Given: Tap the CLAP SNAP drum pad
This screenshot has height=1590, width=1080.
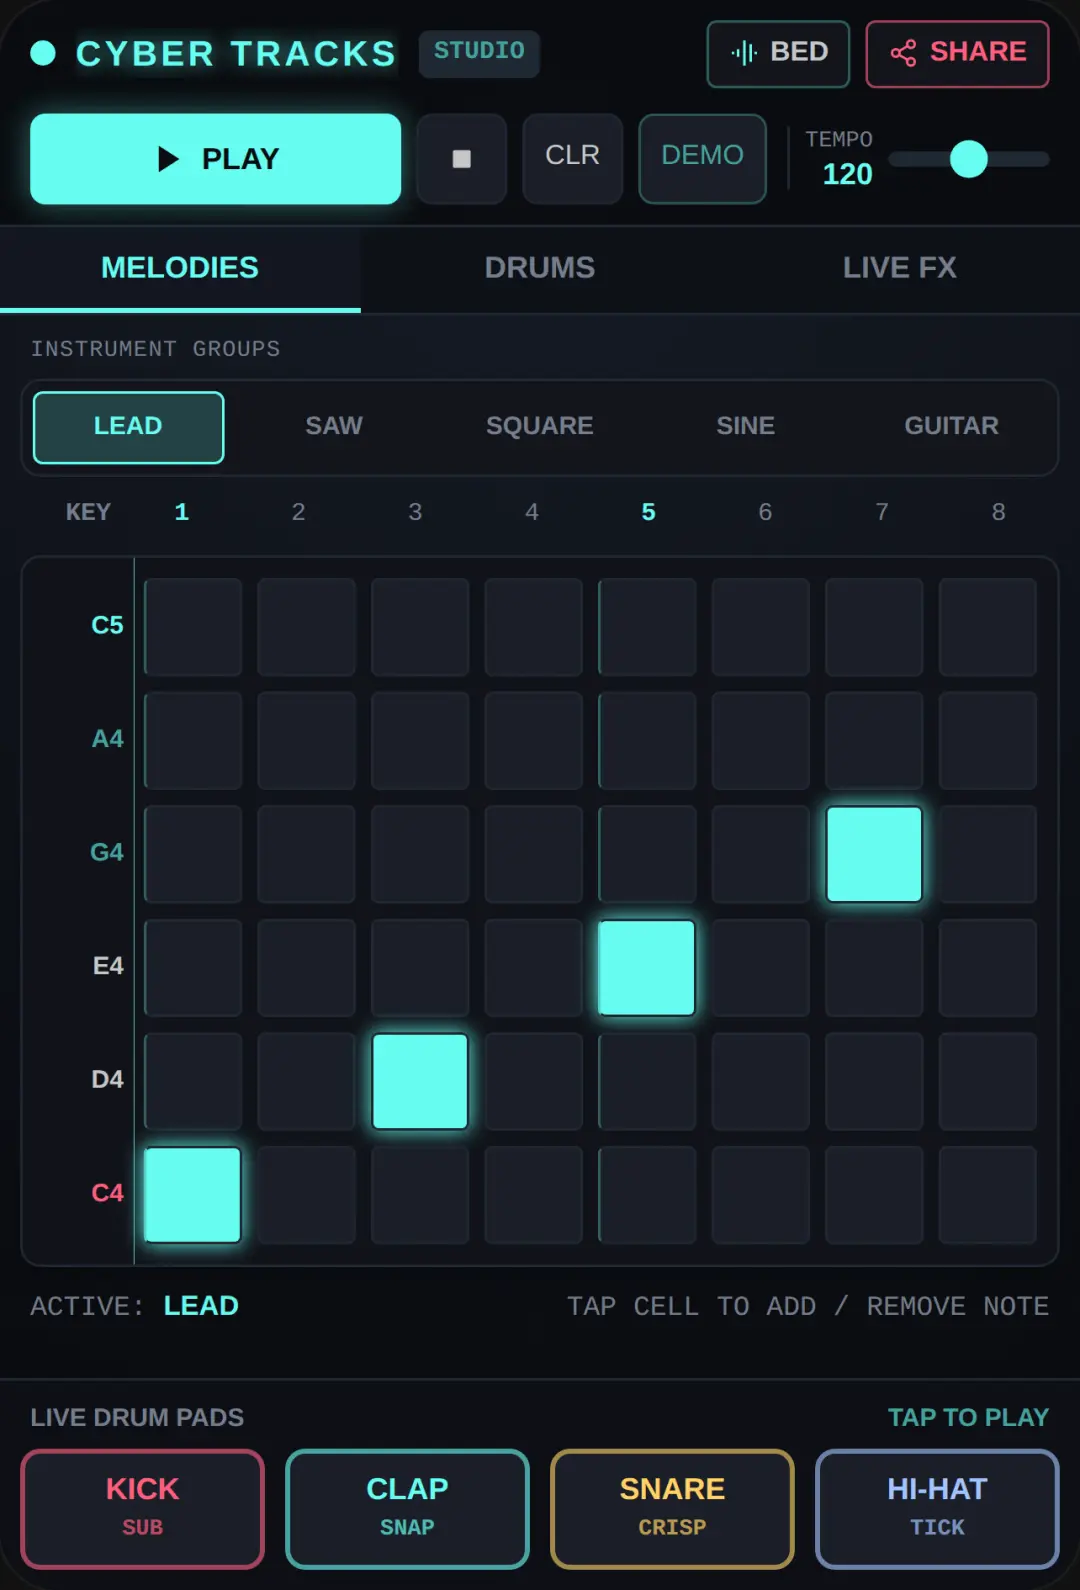Looking at the screenshot, I should point(407,1508).
